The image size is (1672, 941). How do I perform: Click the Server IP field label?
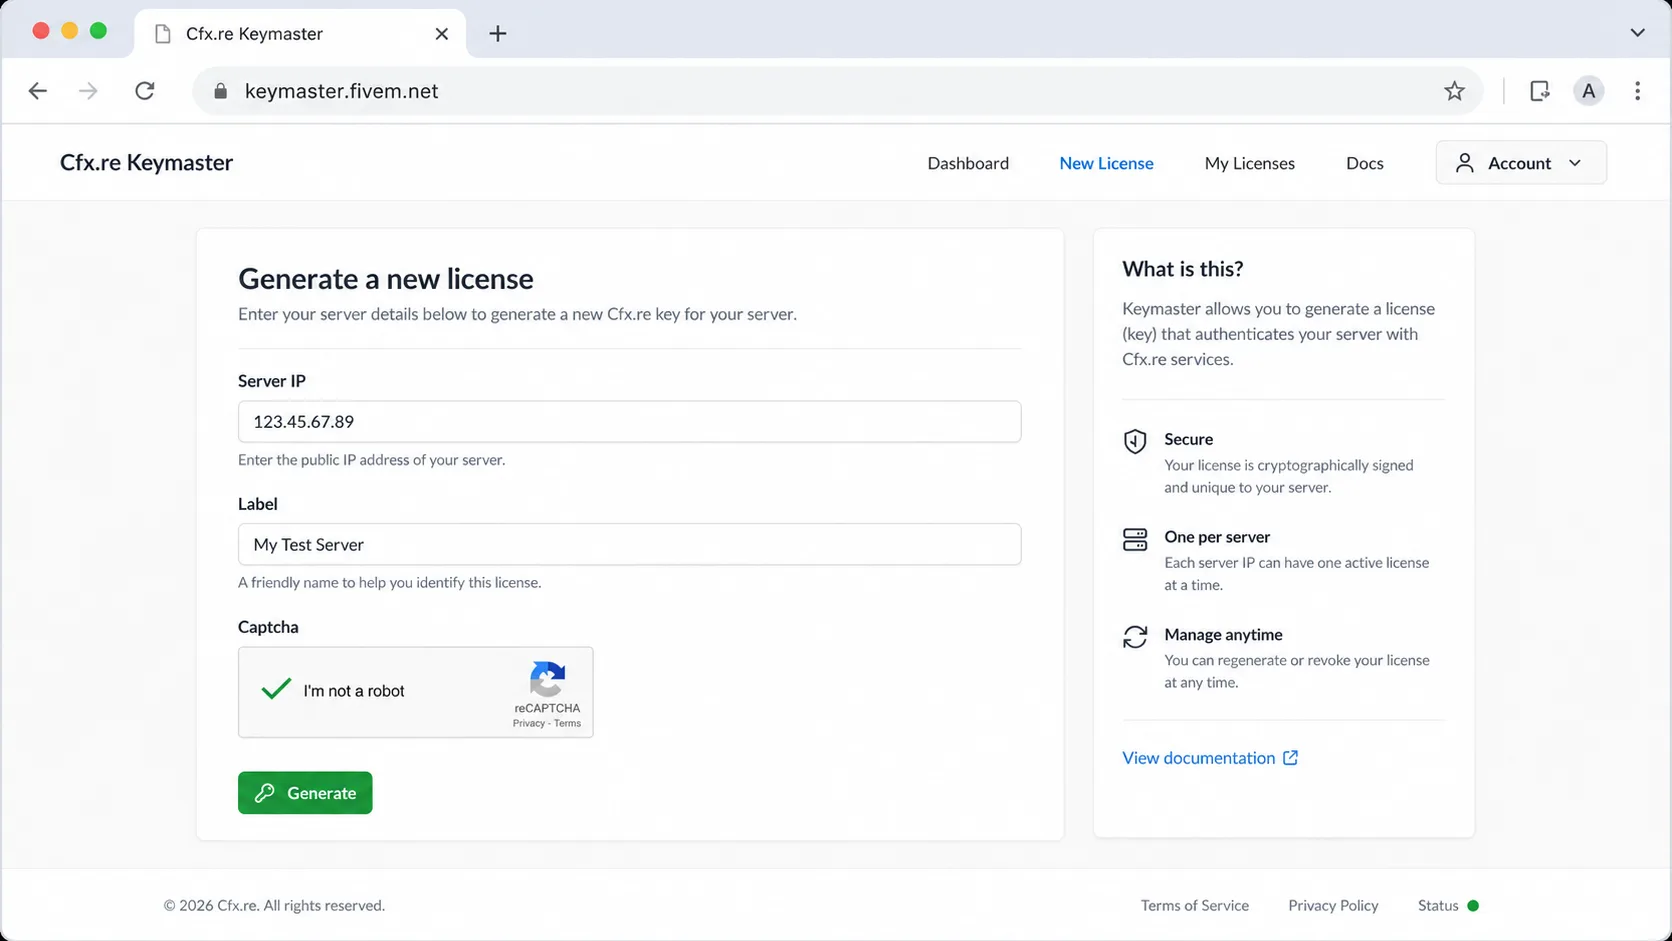272,381
